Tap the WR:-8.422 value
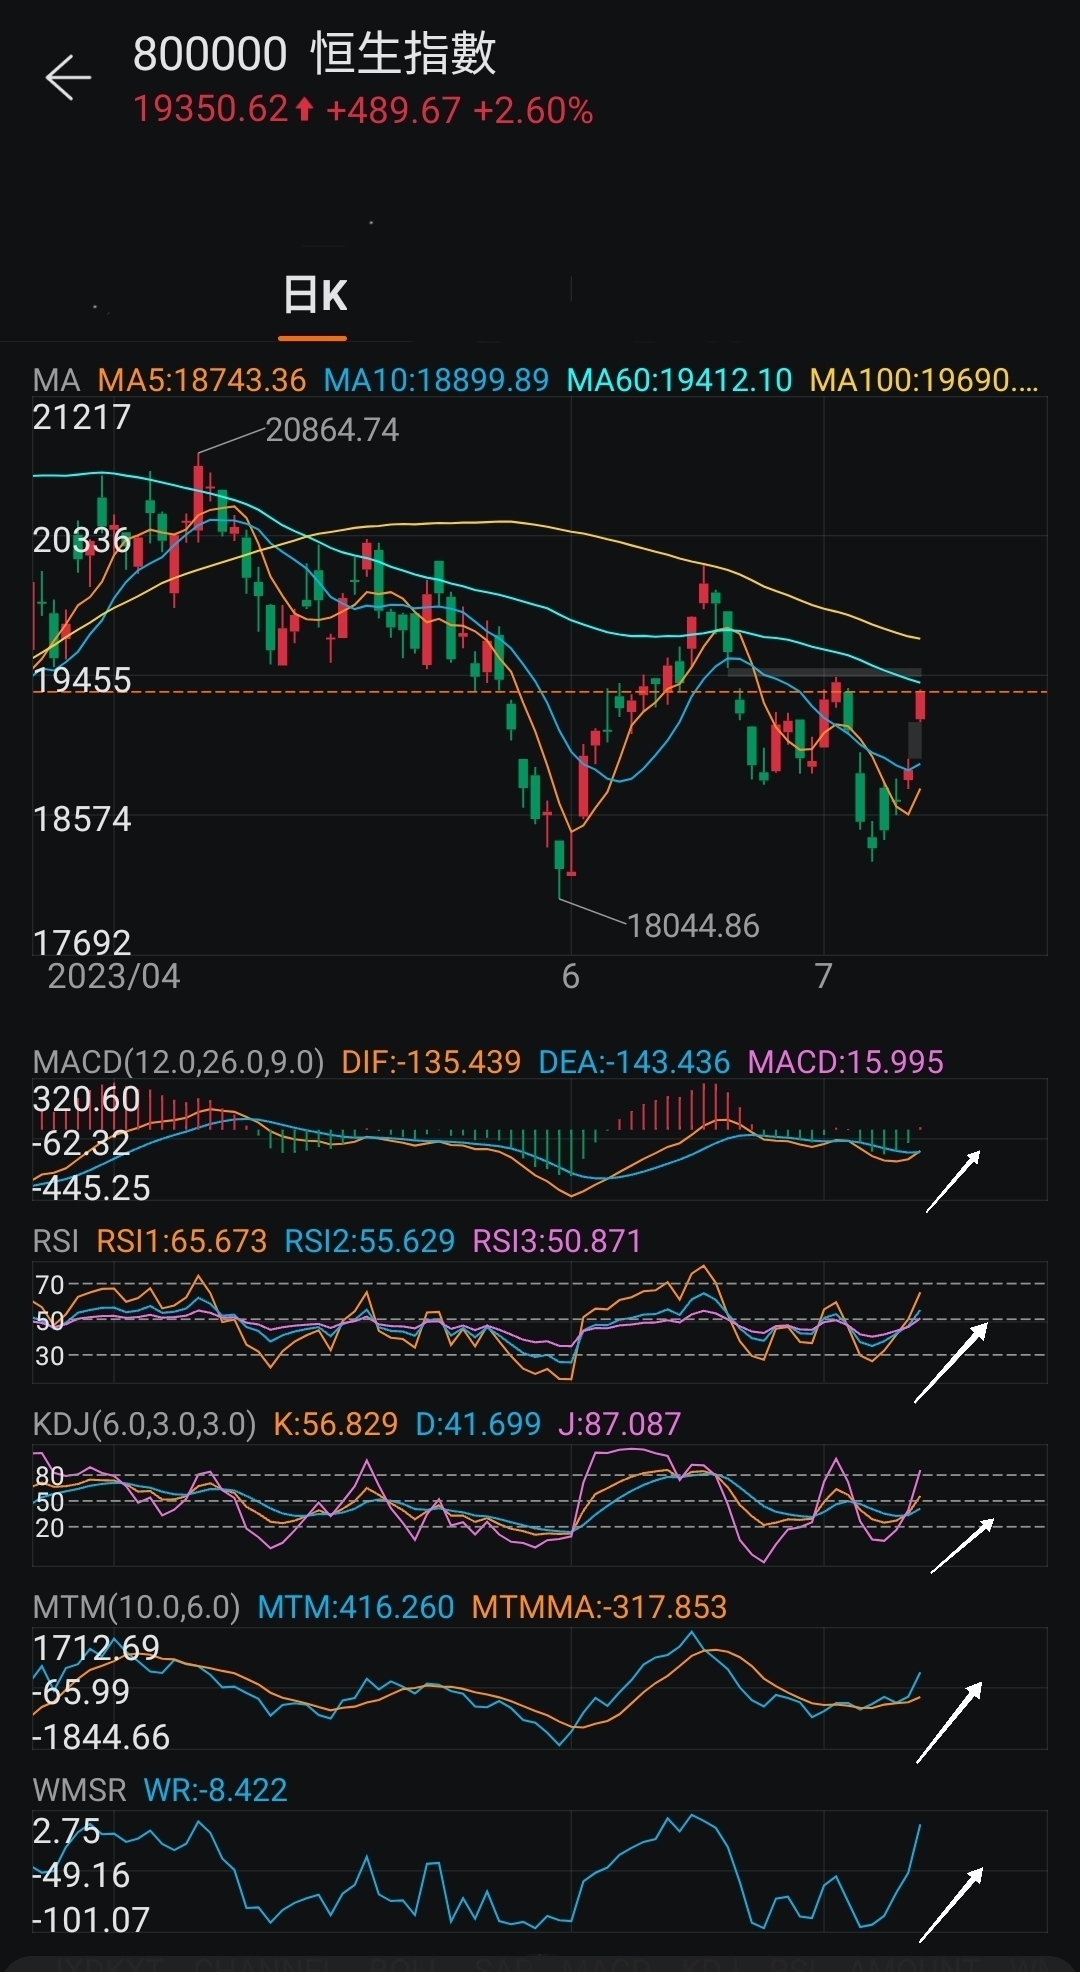Image resolution: width=1080 pixels, height=1972 pixels. point(216,1790)
